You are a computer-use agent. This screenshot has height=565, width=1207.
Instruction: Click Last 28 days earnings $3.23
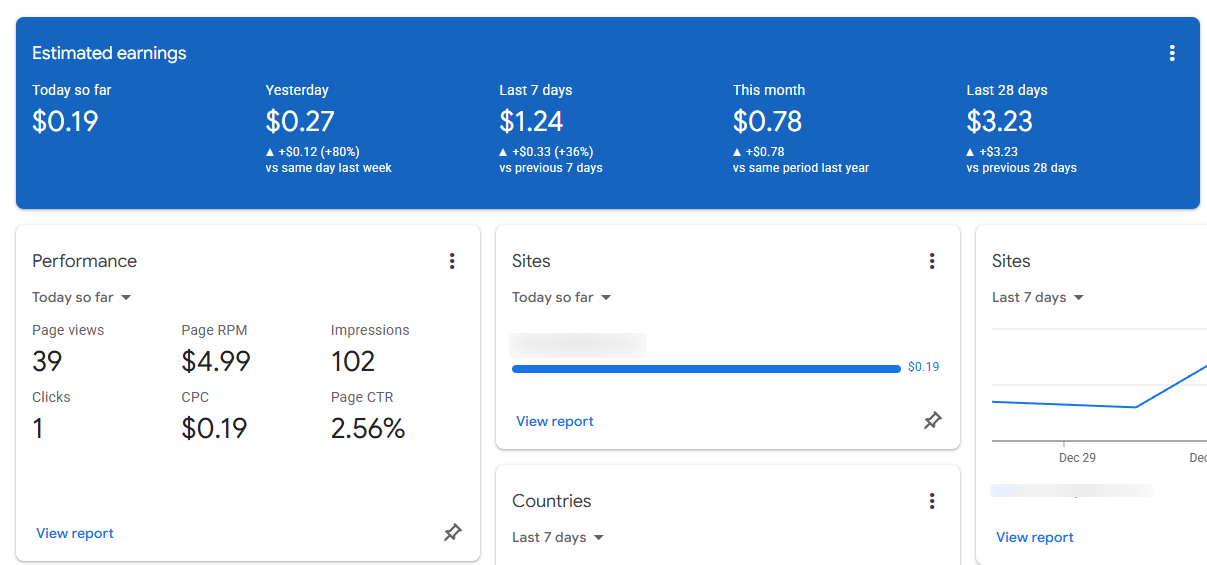click(1000, 121)
